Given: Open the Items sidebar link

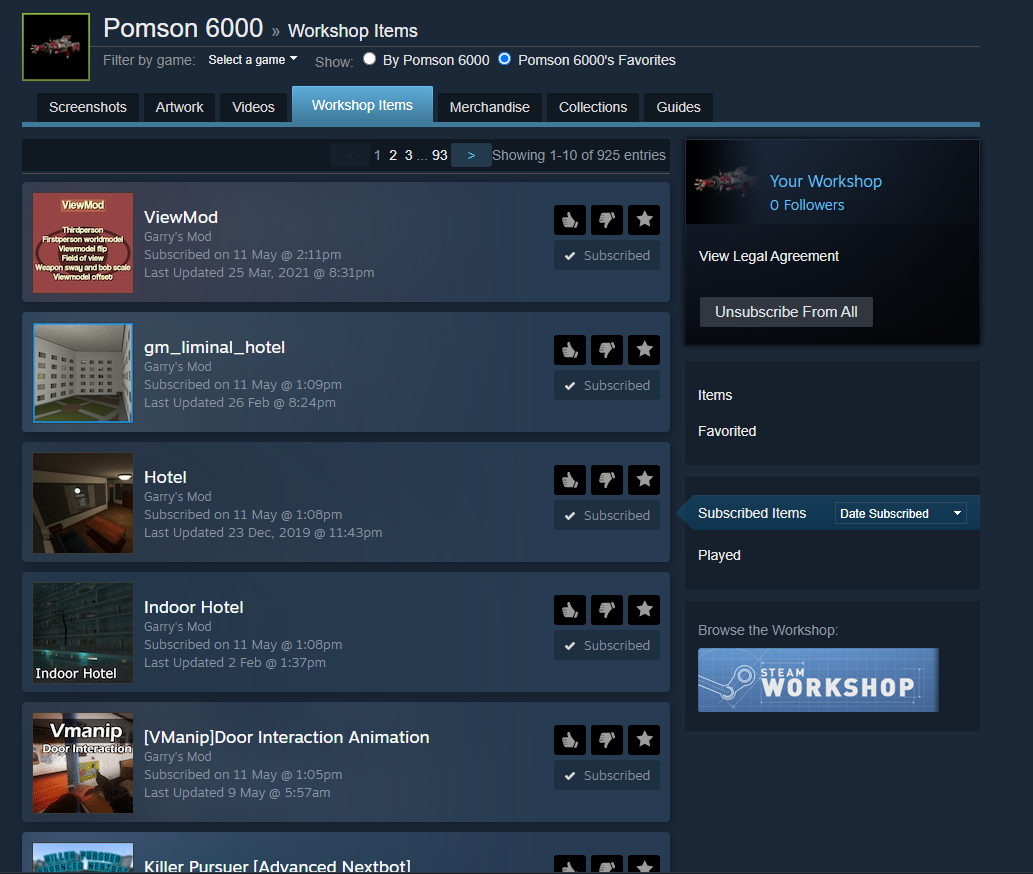Looking at the screenshot, I should tap(715, 395).
